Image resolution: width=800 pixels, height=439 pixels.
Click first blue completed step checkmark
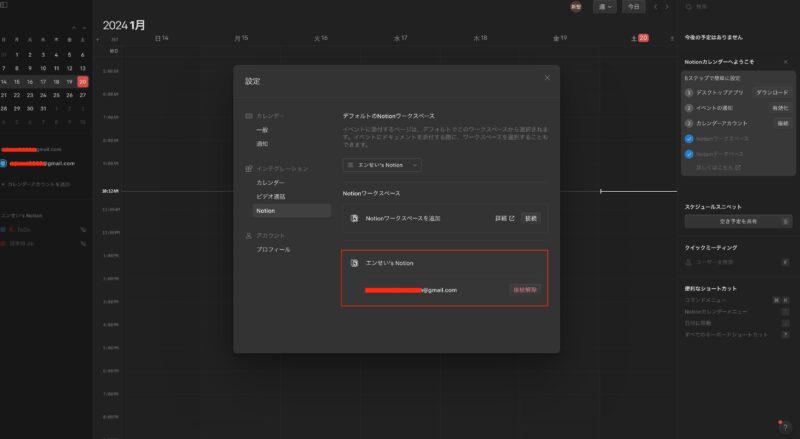(x=689, y=139)
